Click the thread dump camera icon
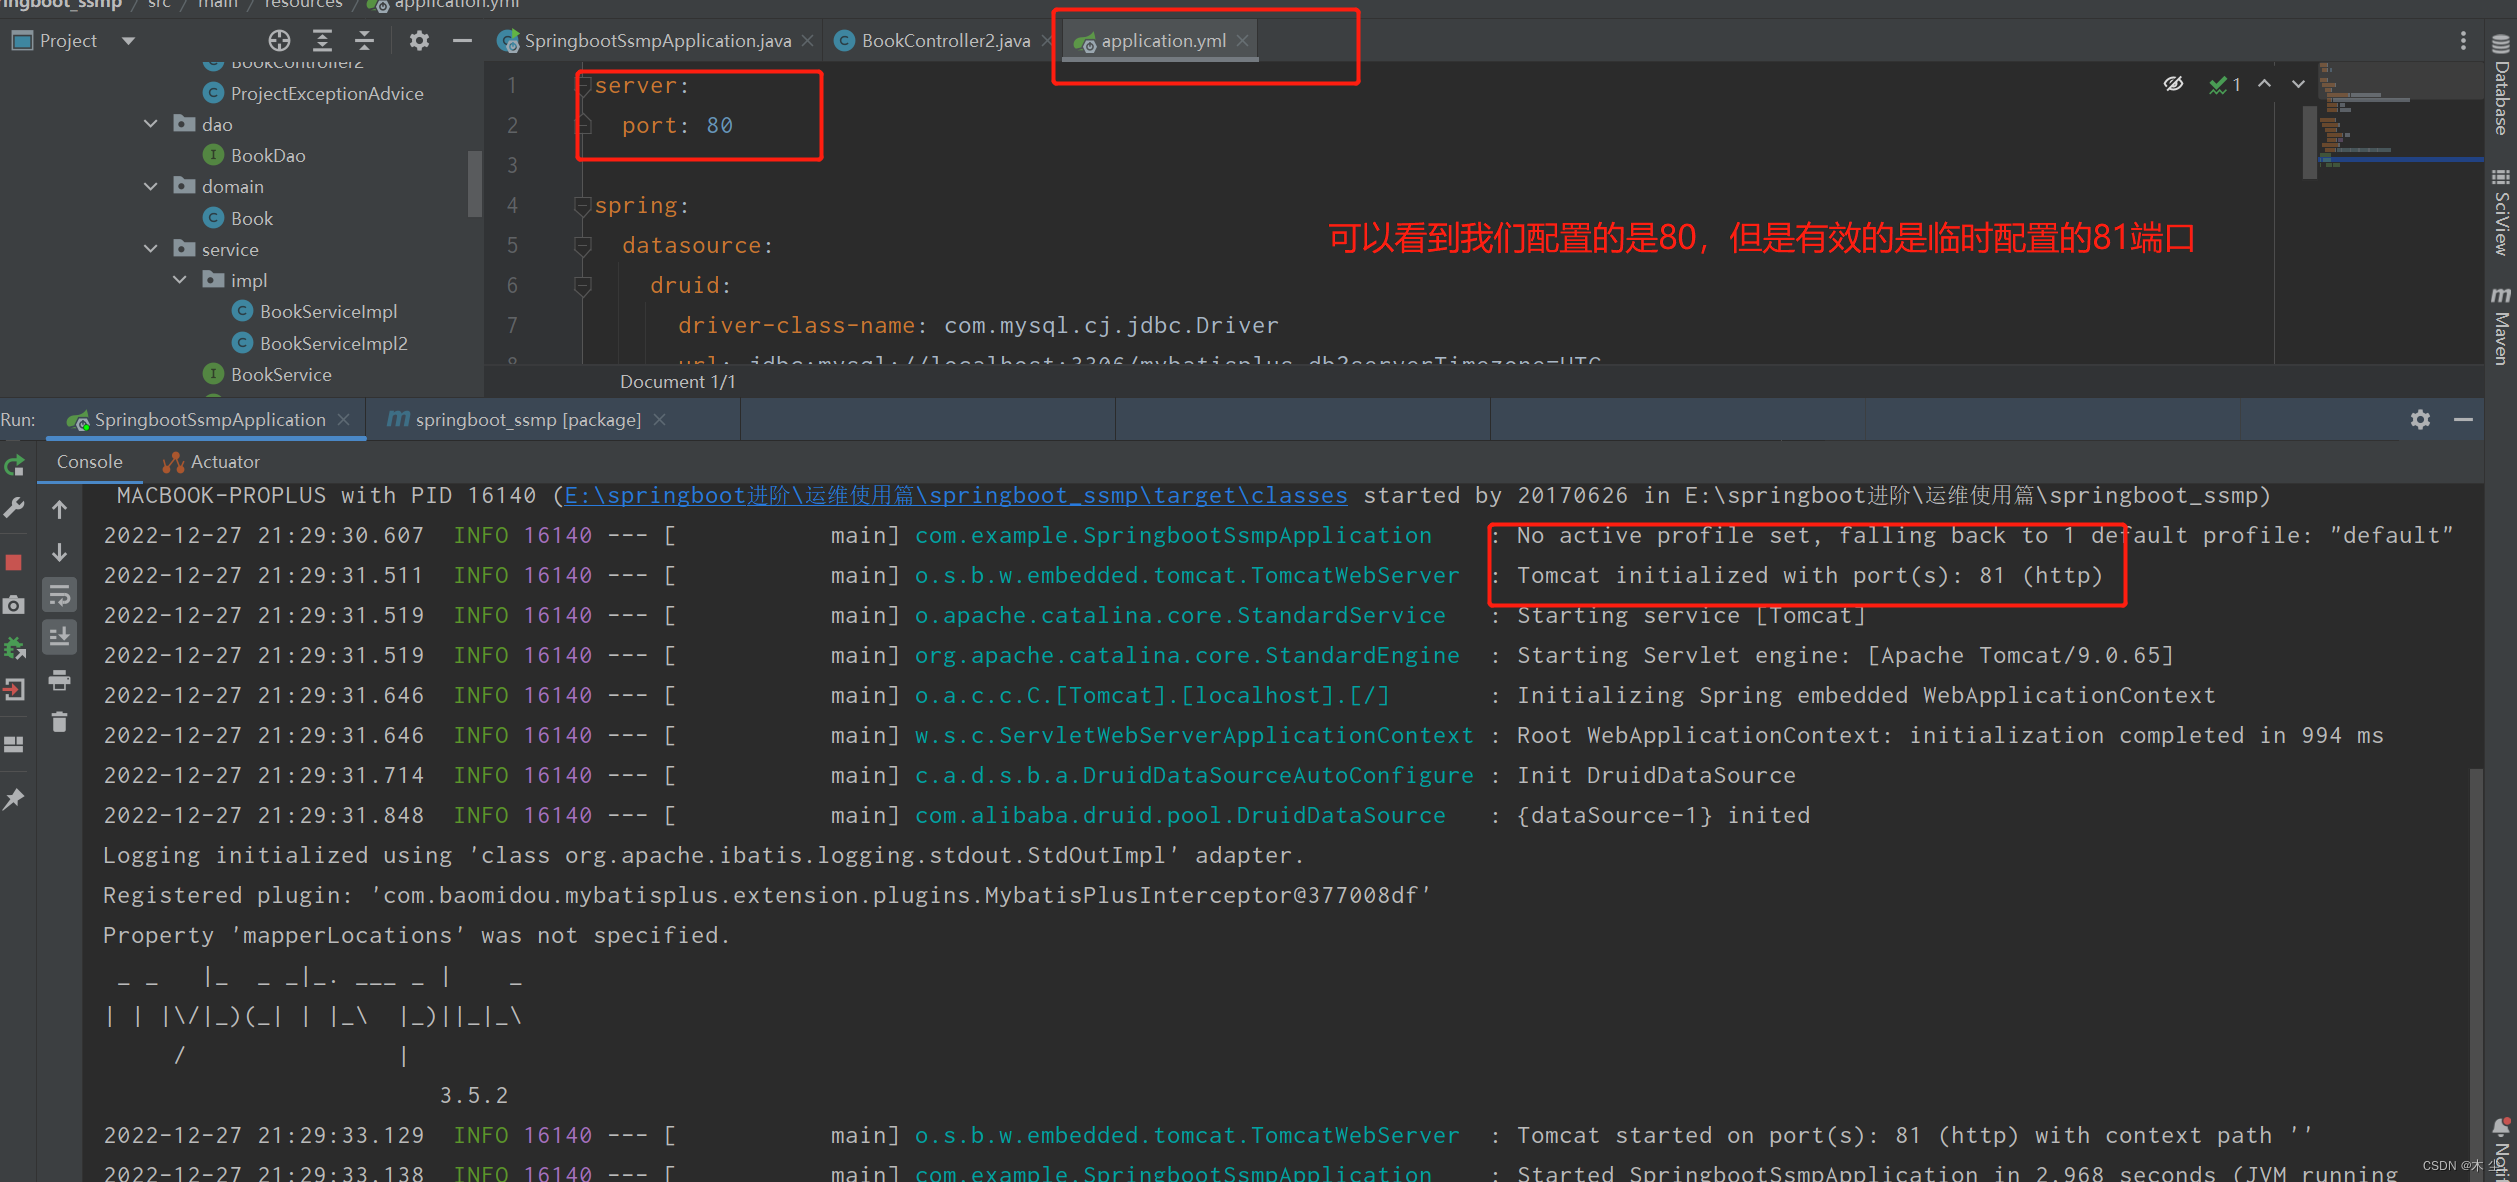This screenshot has height=1182, width=2517. [x=14, y=605]
